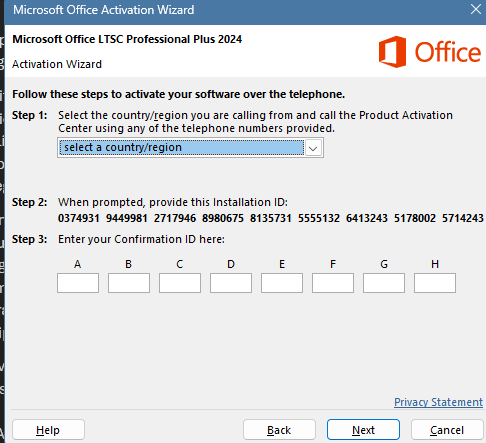Click Confirmation ID field D

click(x=231, y=283)
